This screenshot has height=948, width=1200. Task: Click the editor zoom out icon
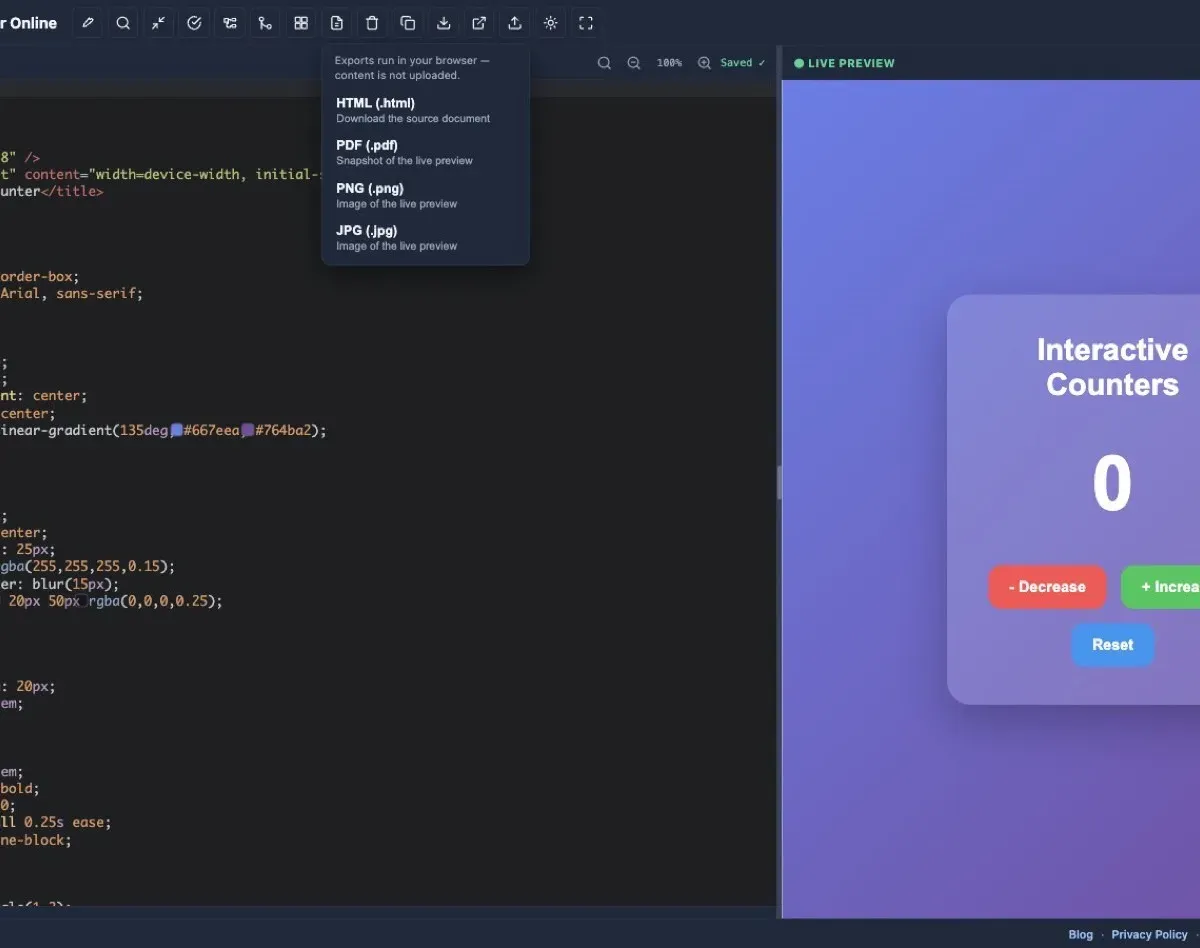pos(634,63)
